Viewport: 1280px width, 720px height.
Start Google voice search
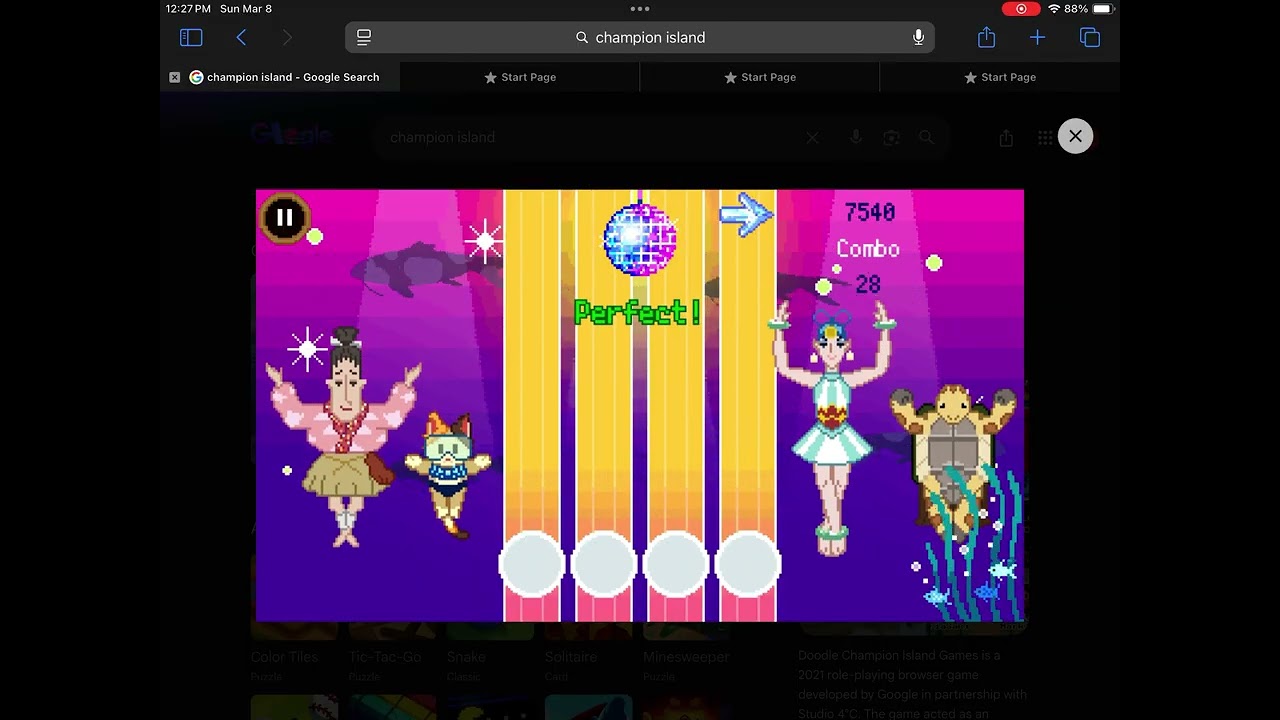[855, 138]
